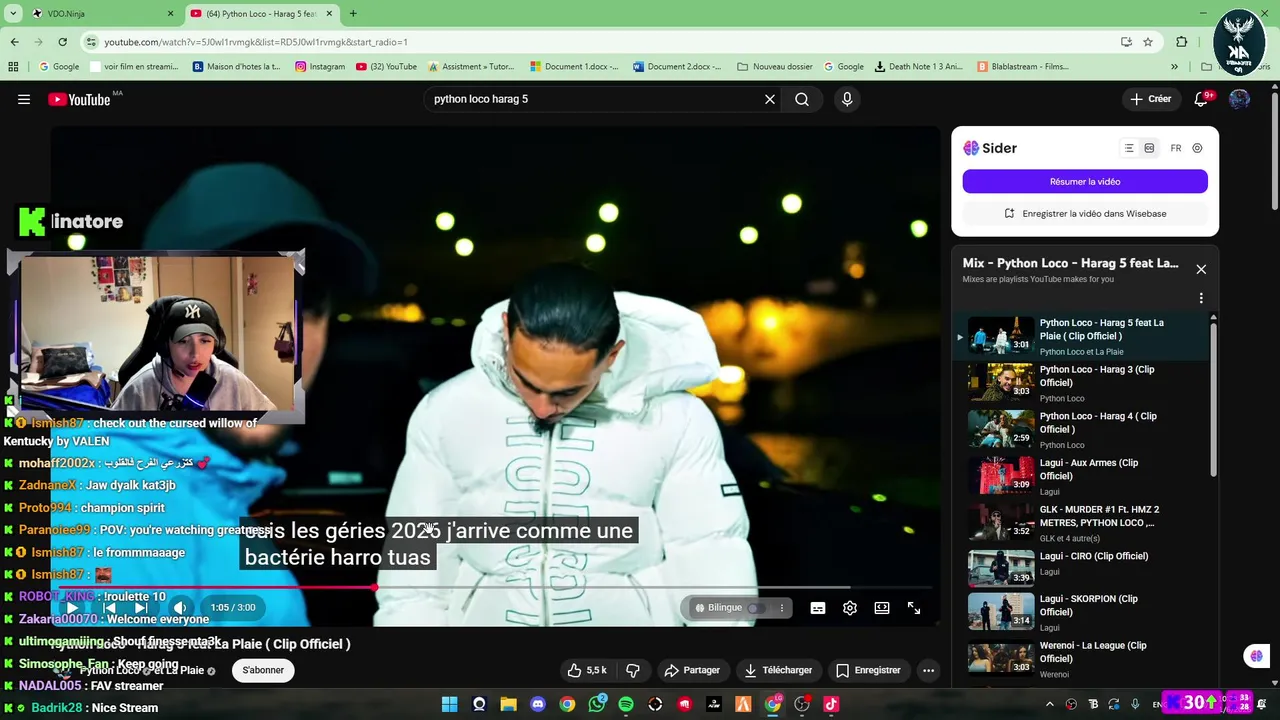The height and width of the screenshot is (720, 1280).
Task: Close the Mix playlist panel
Action: [1201, 269]
